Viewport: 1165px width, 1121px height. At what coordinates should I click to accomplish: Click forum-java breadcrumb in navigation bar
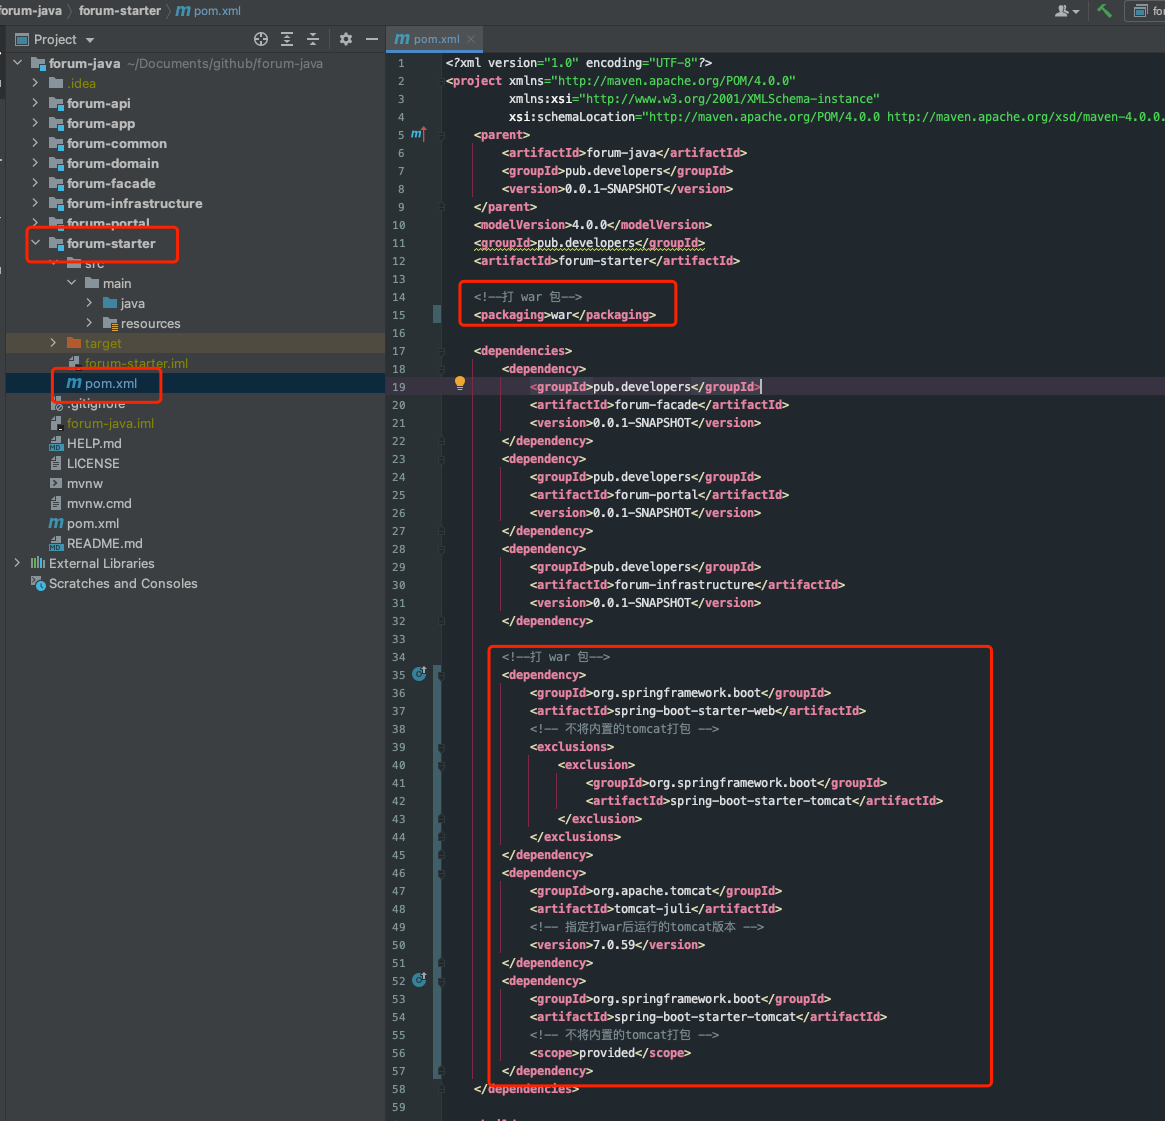pyautogui.click(x=30, y=10)
